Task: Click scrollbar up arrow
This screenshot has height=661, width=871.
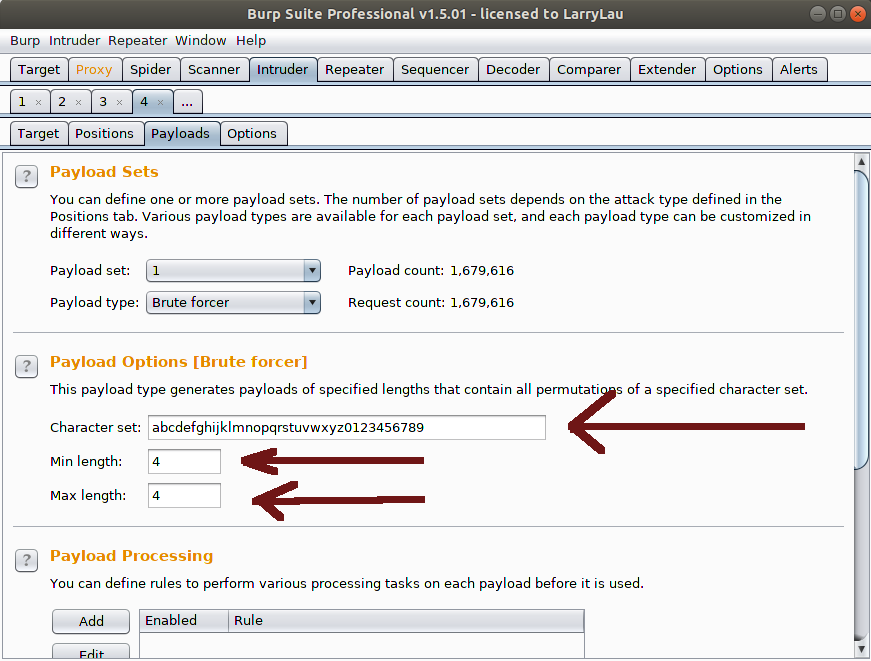Action: (862, 162)
